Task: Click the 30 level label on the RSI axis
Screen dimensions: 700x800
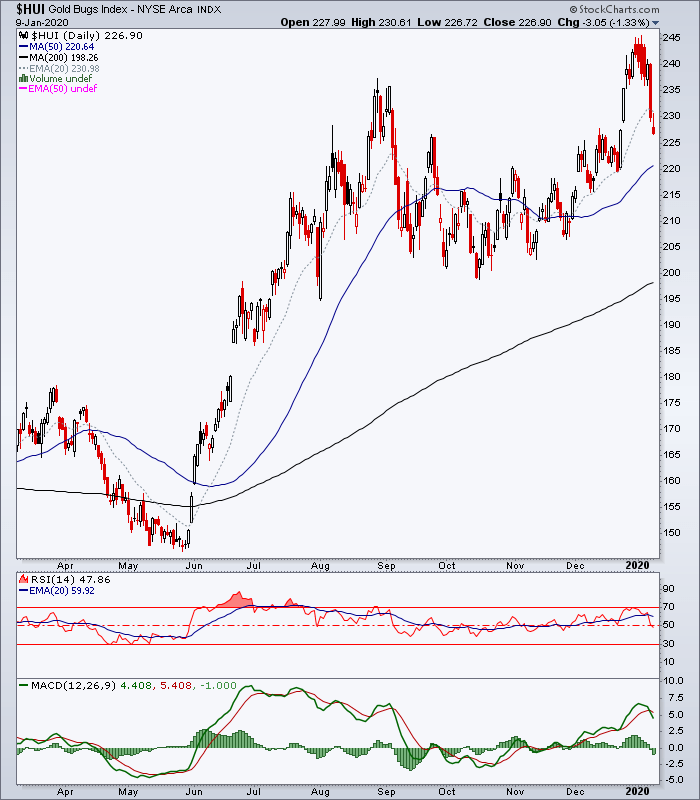Action: point(668,643)
